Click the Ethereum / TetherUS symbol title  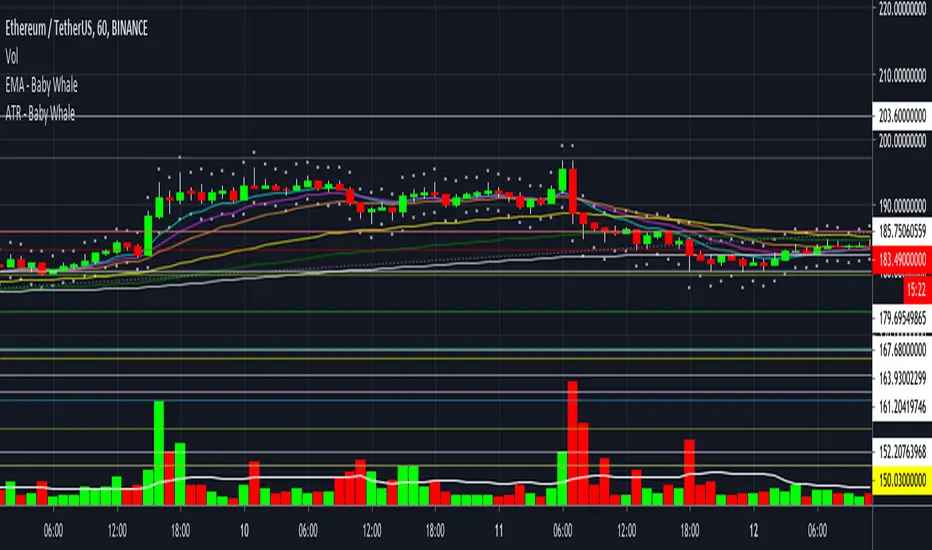tap(77, 28)
